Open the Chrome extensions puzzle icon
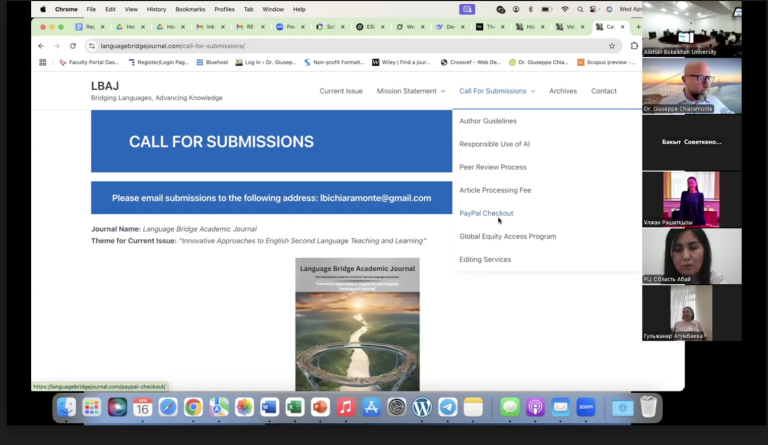The image size is (768, 445). pos(634,46)
